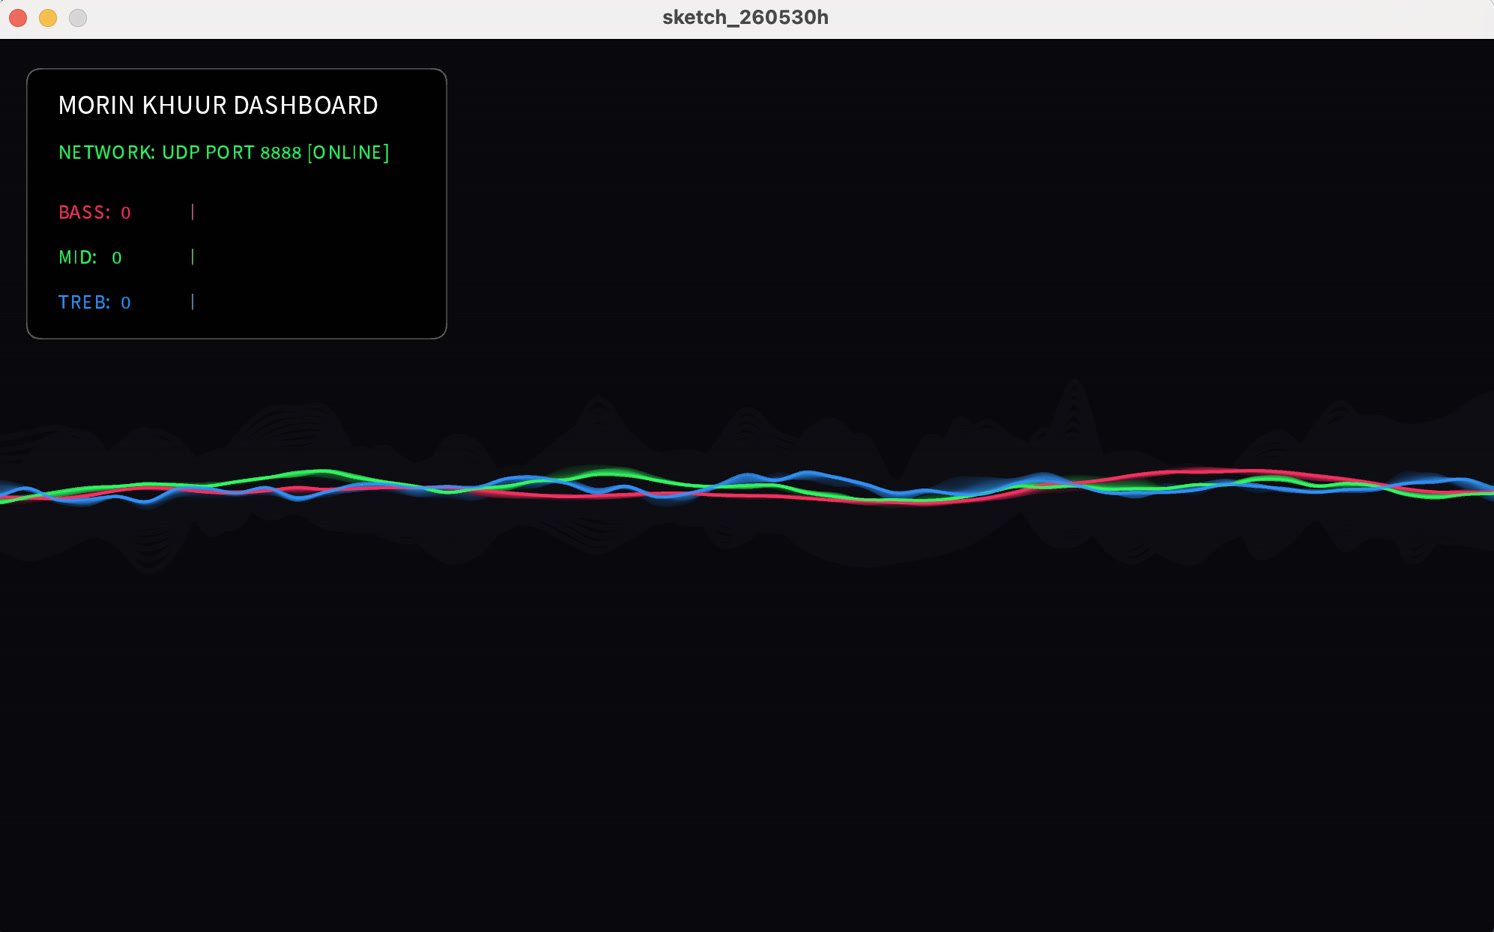Click the blue waveform line crest
The image size is (1494, 932).
point(808,473)
